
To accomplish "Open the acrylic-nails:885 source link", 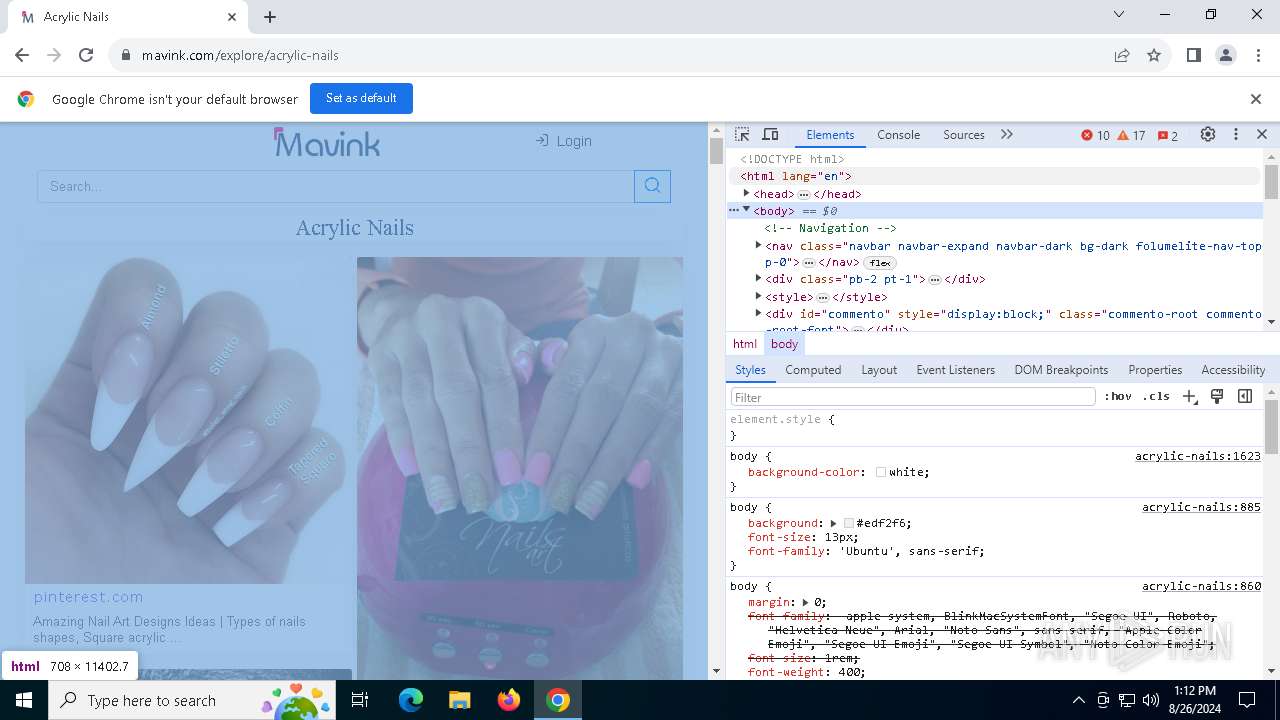I will [x=1202, y=507].
